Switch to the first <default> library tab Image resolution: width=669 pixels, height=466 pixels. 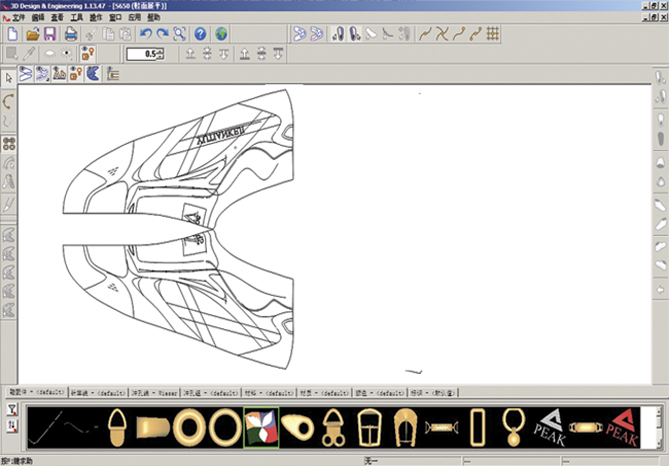pos(37,392)
